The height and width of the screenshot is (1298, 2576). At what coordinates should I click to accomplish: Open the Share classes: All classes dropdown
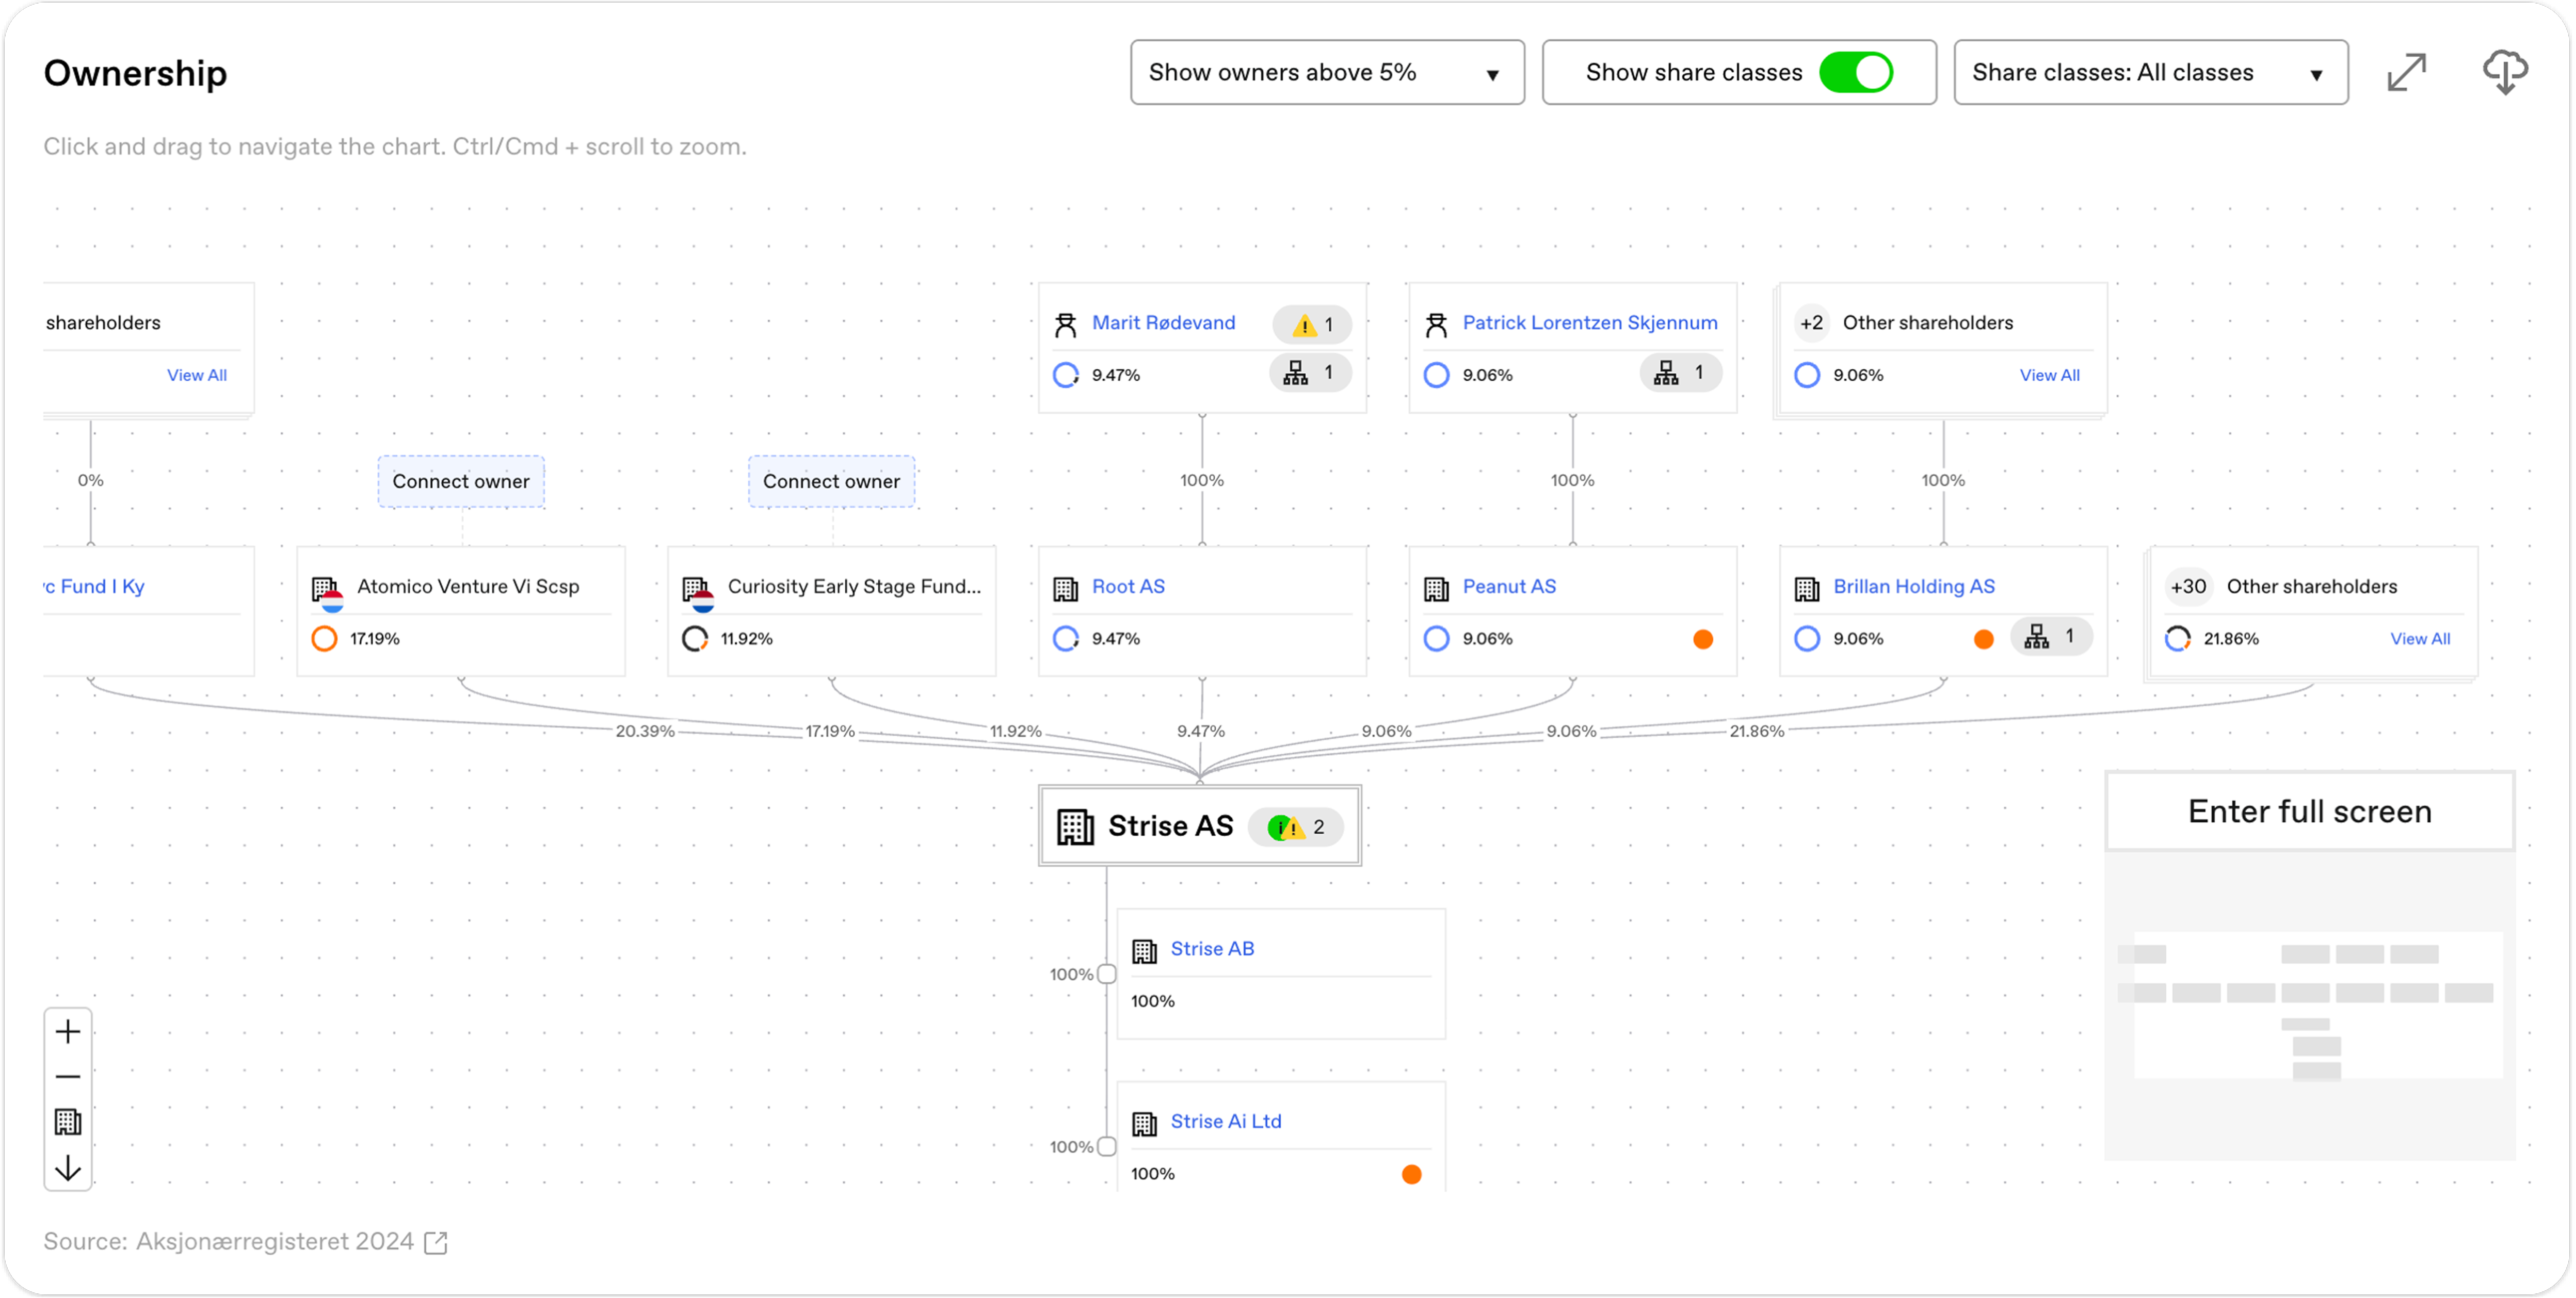(x=2150, y=72)
